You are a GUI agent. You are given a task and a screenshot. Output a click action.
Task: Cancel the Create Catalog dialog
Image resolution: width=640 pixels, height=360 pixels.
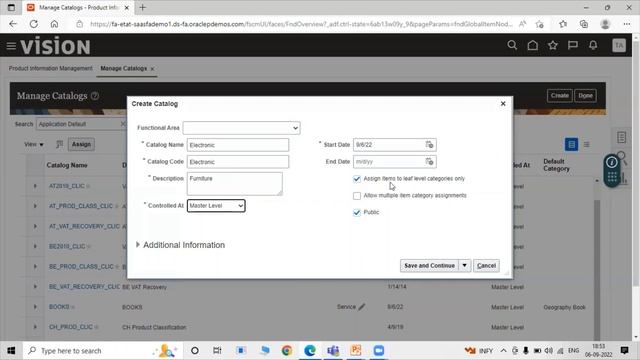pyautogui.click(x=486, y=265)
